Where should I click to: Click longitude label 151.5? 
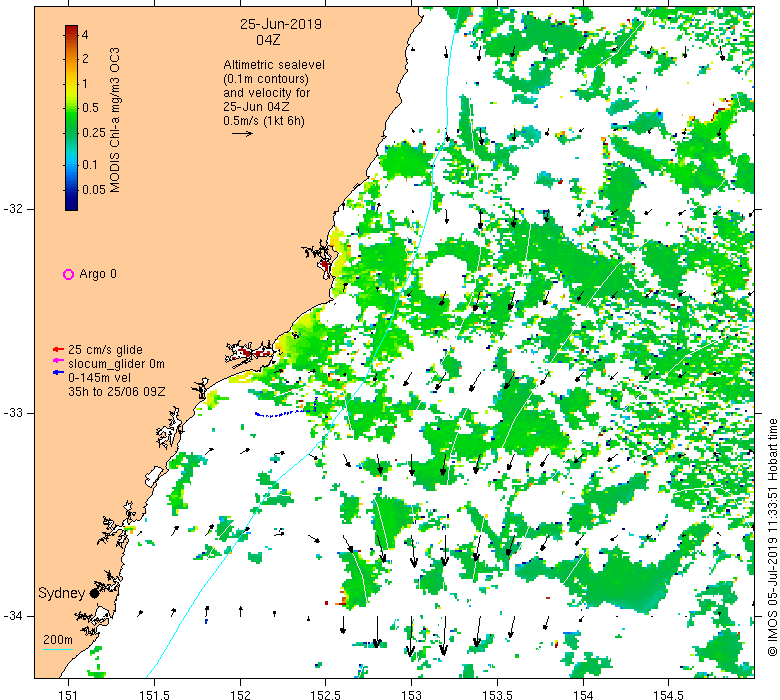pos(155,695)
